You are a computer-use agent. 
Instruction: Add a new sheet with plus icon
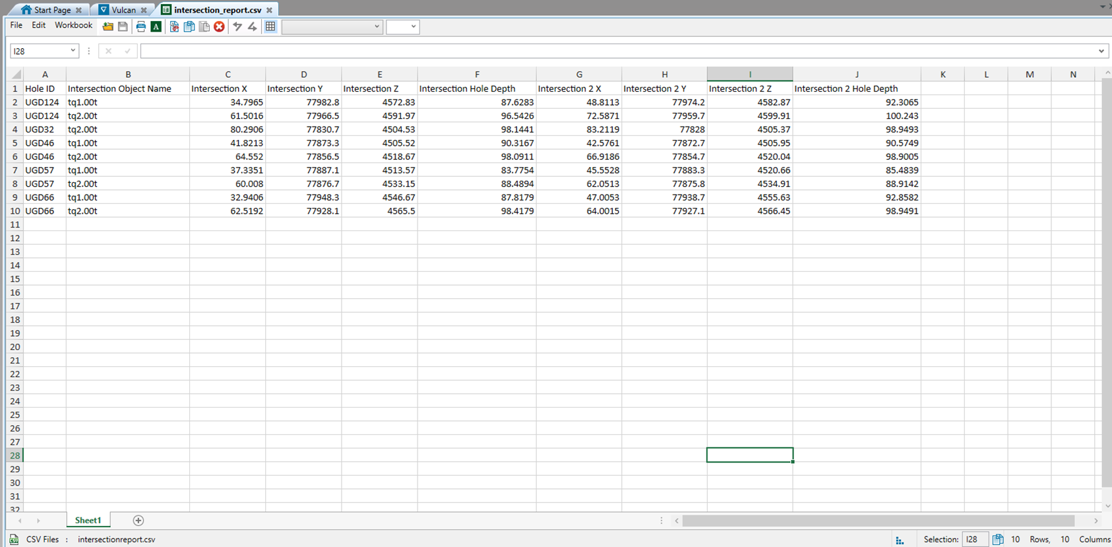pyautogui.click(x=138, y=520)
